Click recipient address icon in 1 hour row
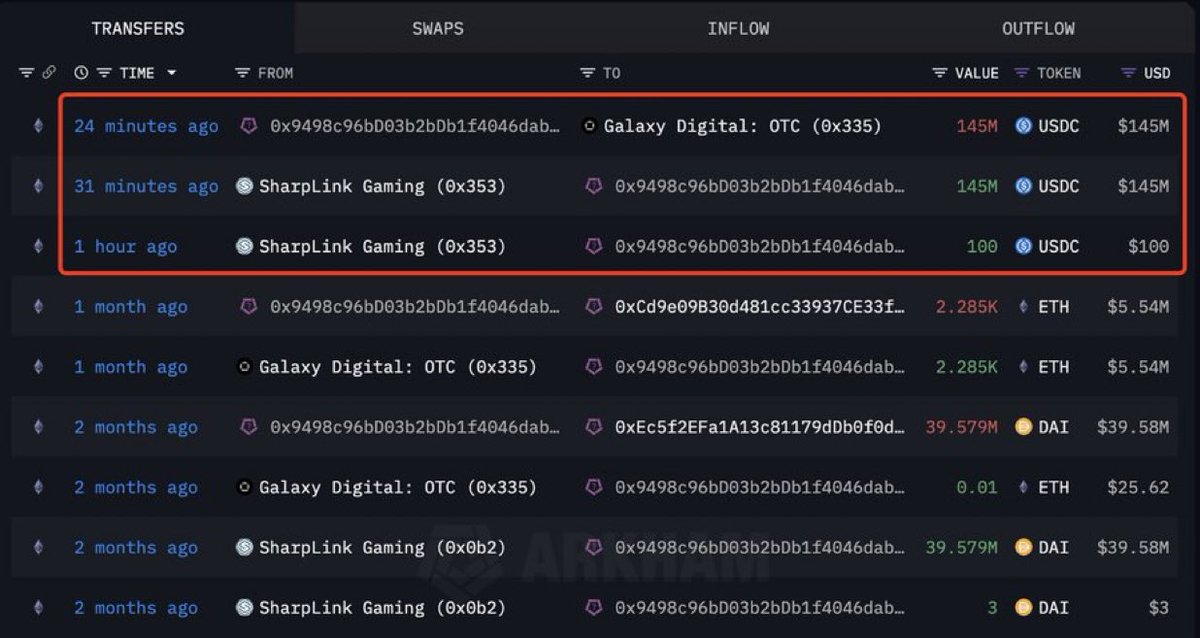Screen dimensions: 1200x638 (593, 246)
